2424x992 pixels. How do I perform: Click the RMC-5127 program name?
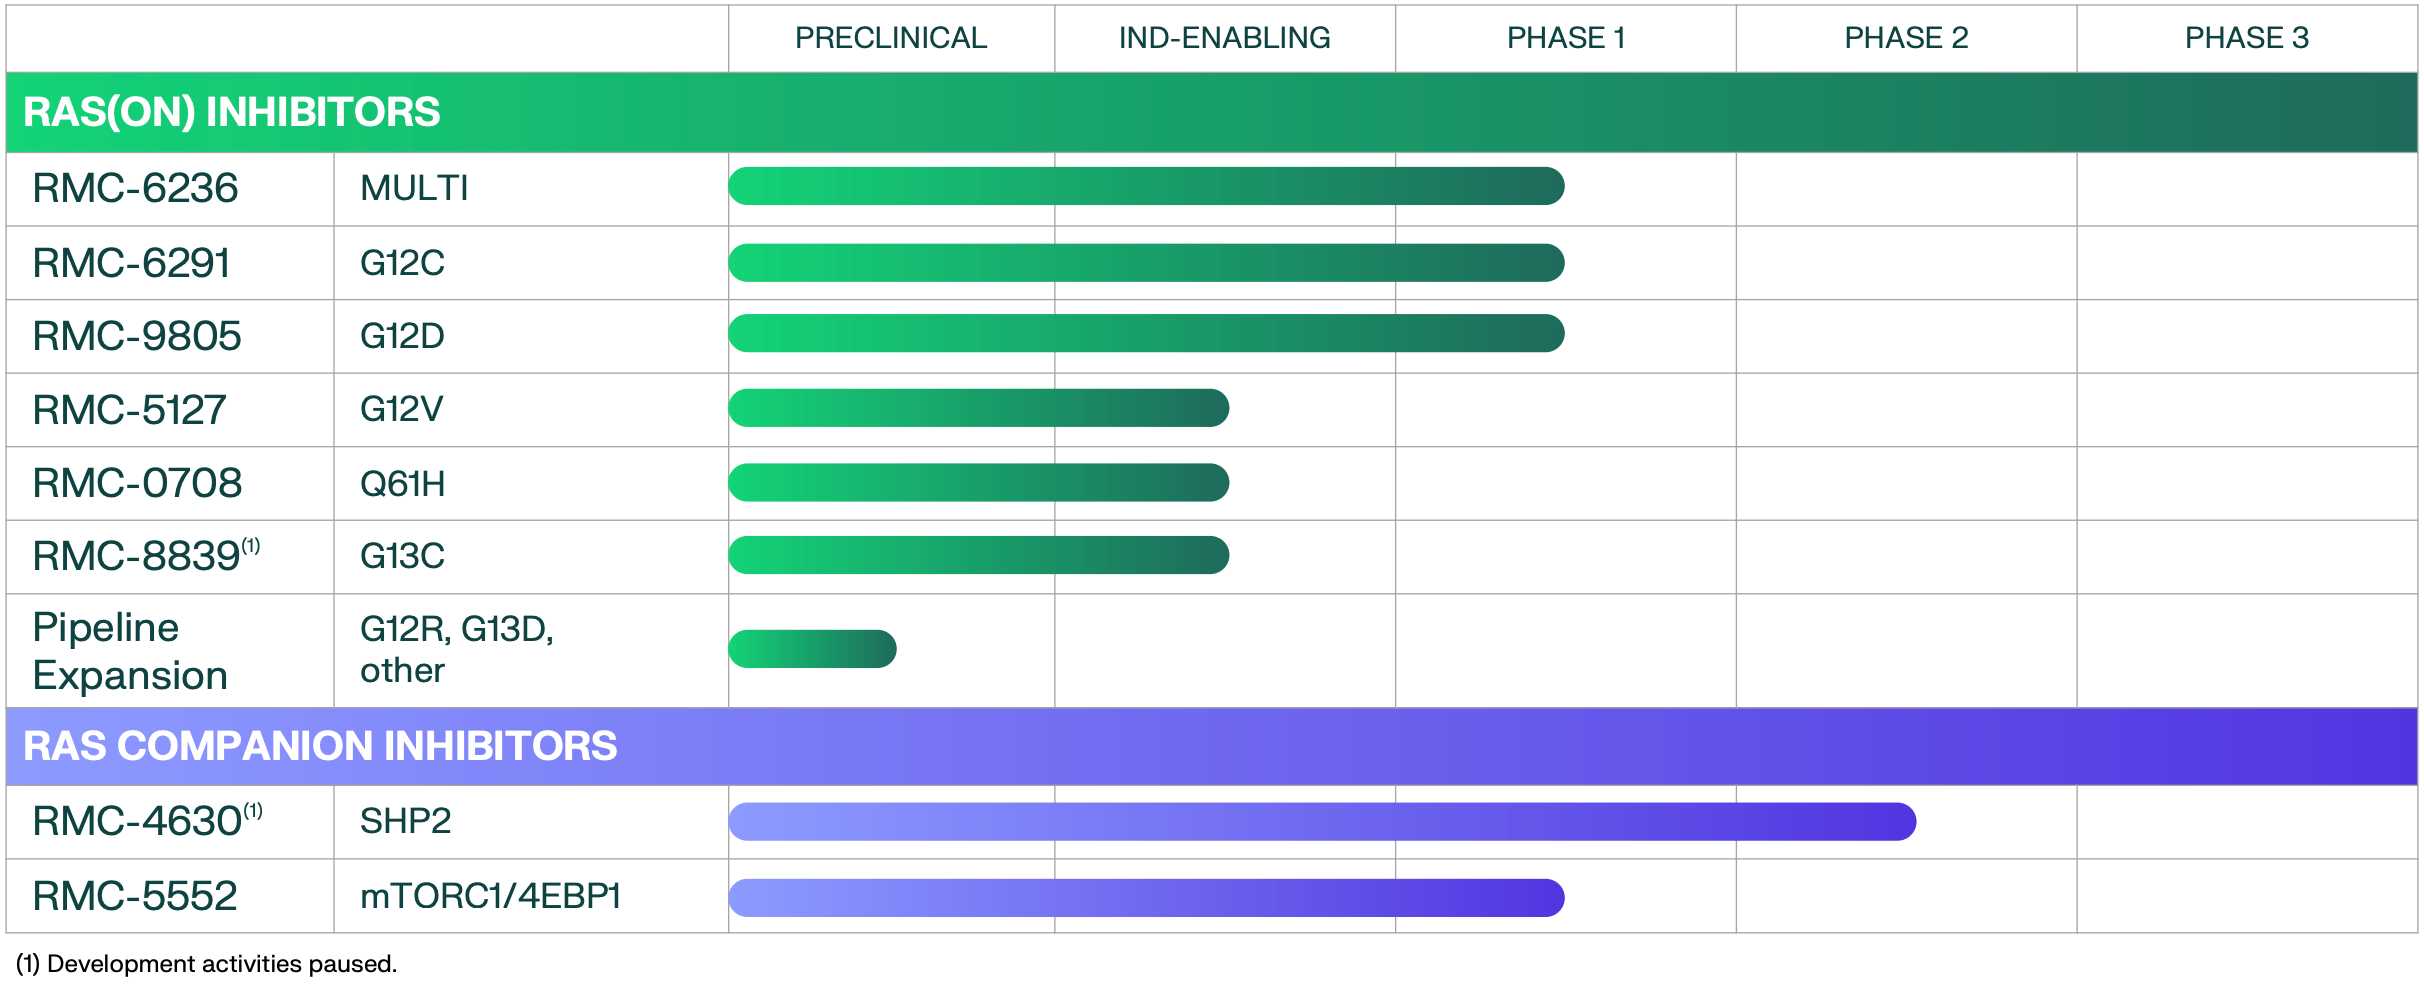(129, 410)
